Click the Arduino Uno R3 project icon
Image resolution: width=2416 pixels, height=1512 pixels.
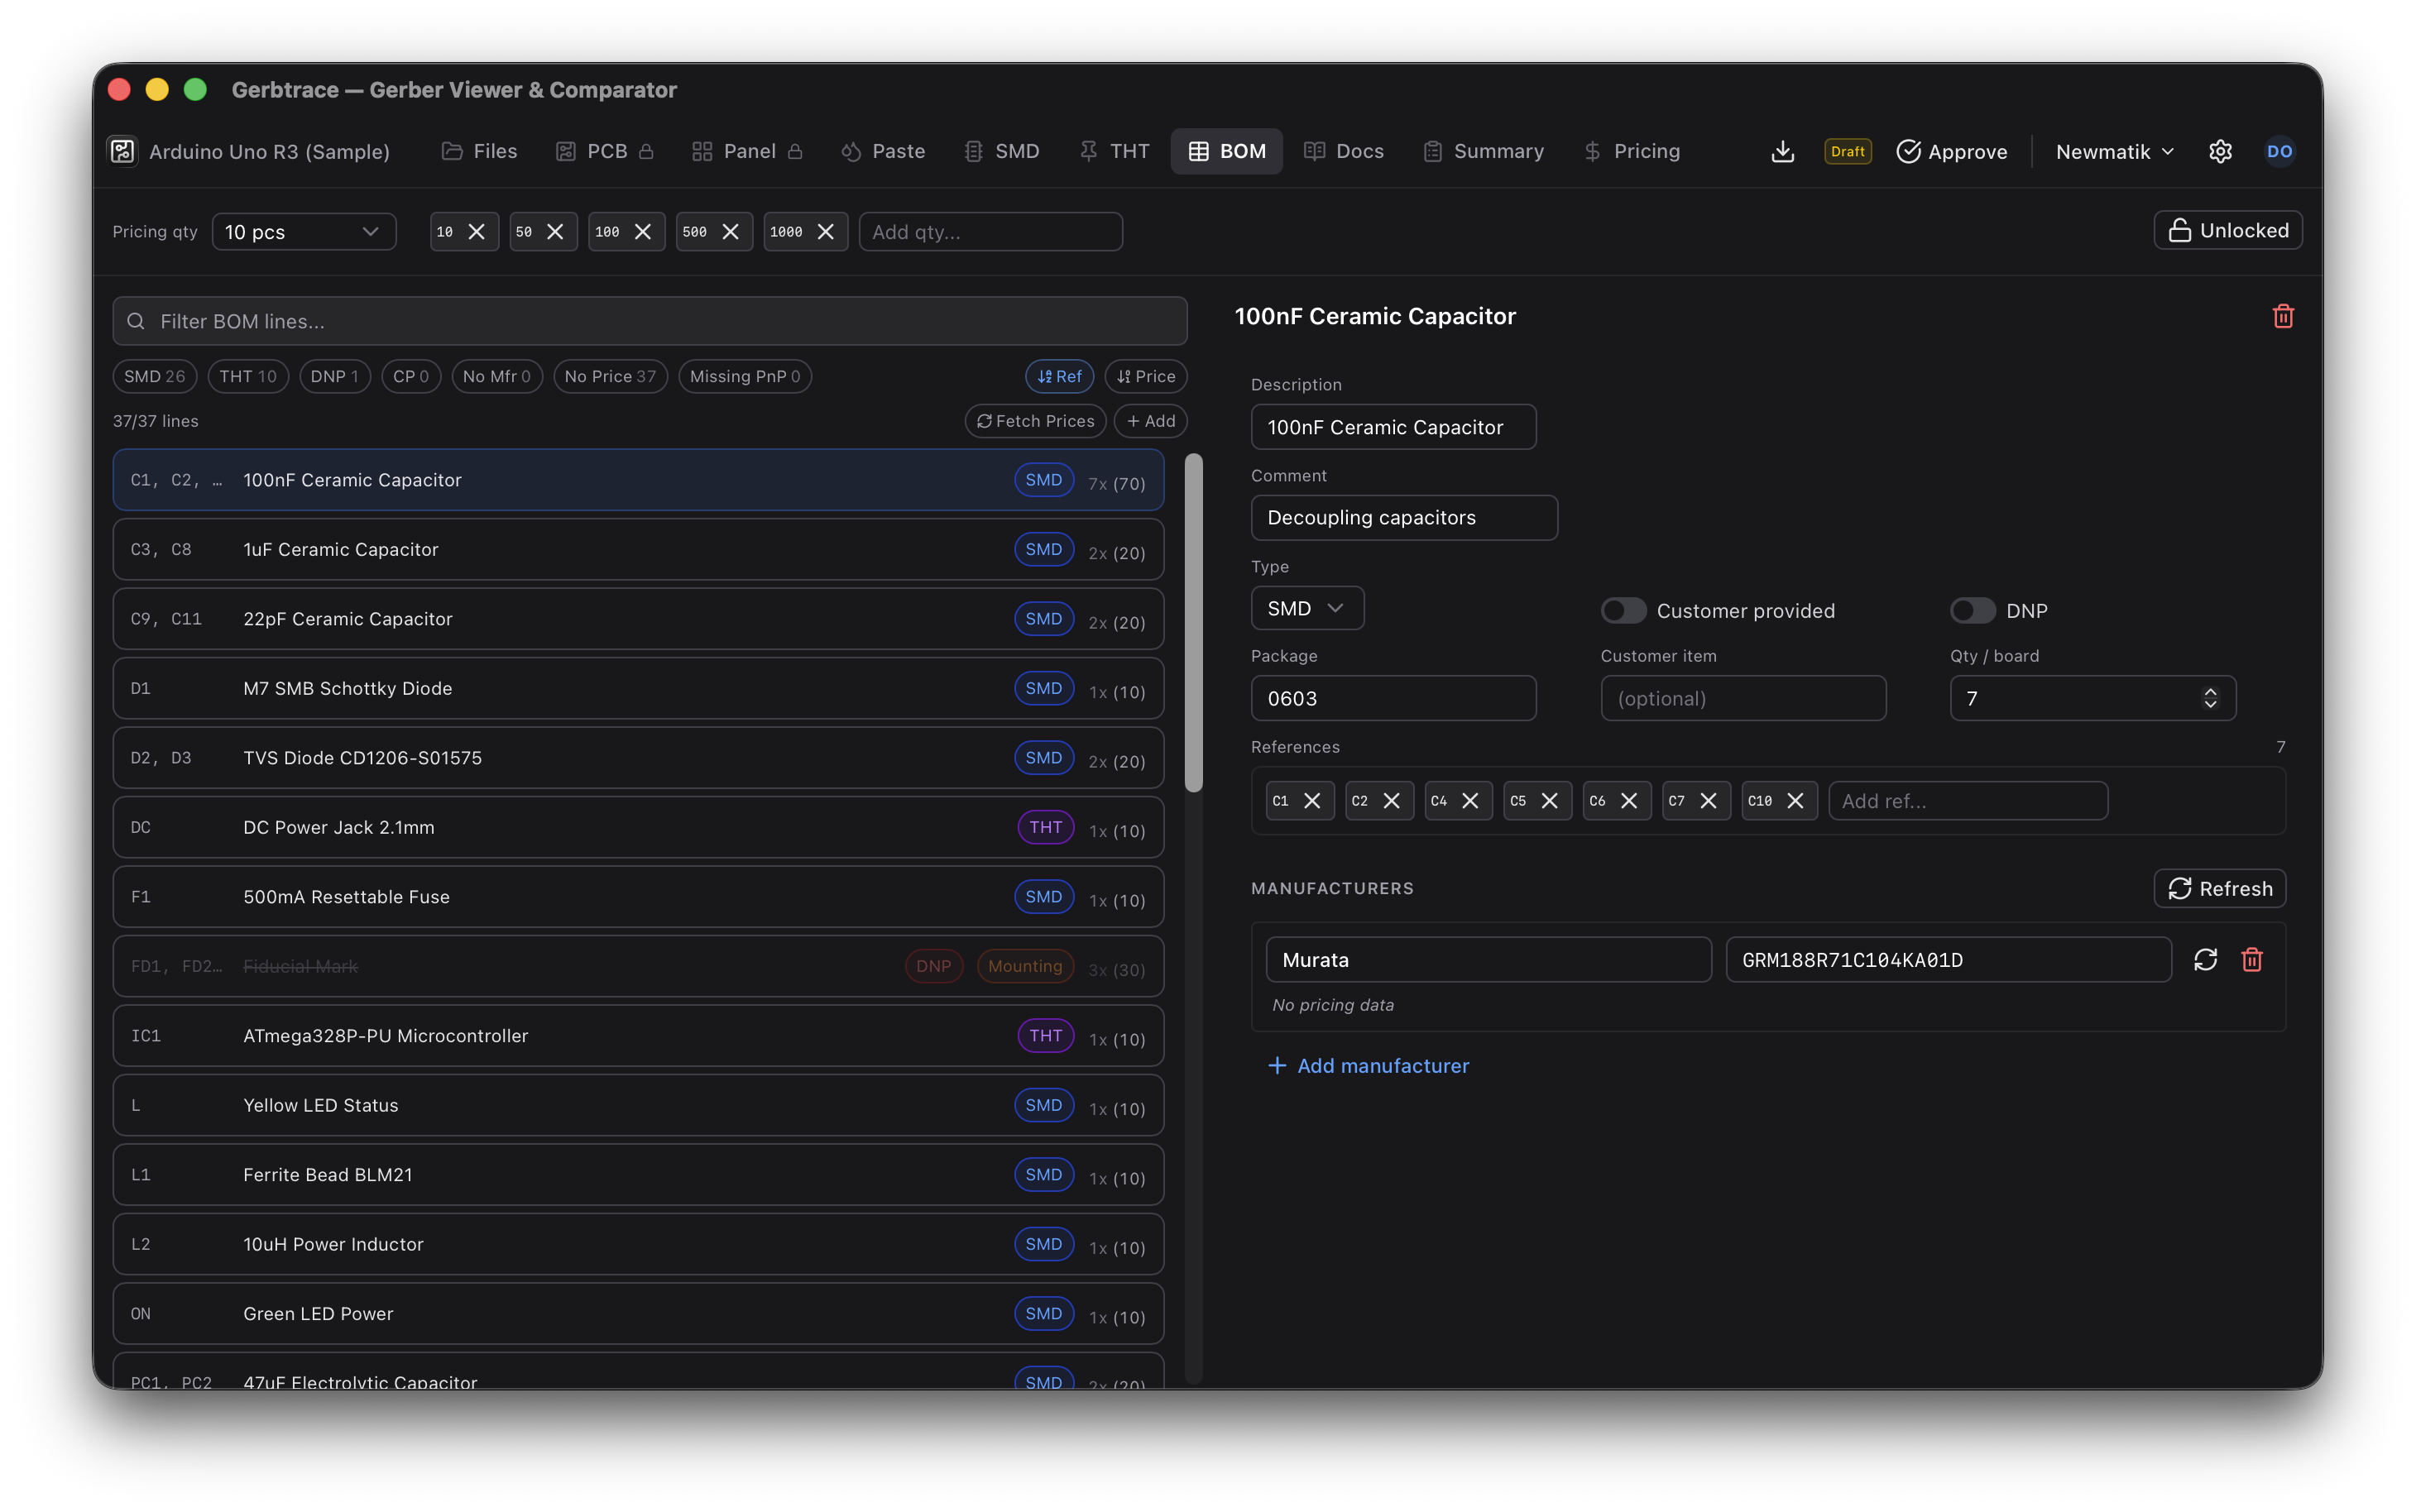pos(123,151)
